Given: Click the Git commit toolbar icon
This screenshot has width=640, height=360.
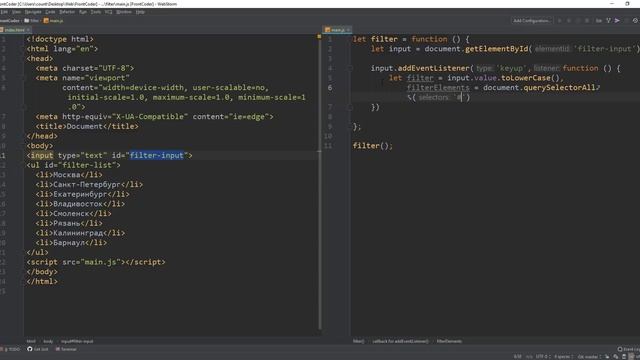Looking at the screenshot, I should tap(608, 20).
